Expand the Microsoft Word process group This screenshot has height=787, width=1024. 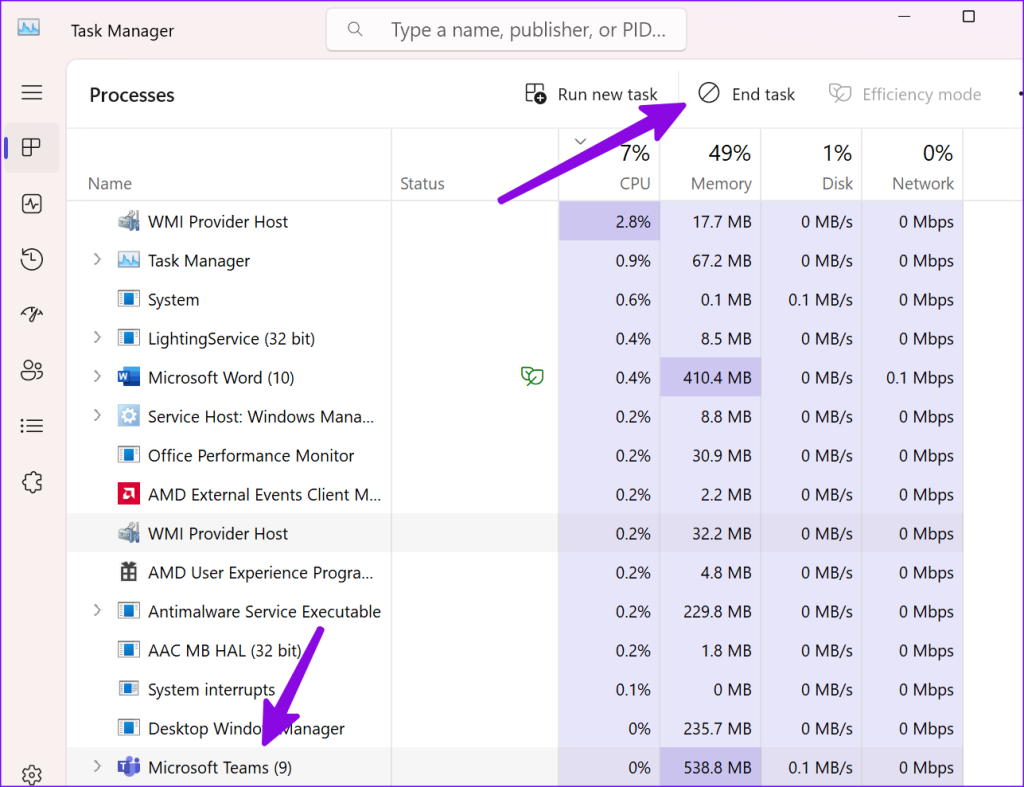click(96, 377)
